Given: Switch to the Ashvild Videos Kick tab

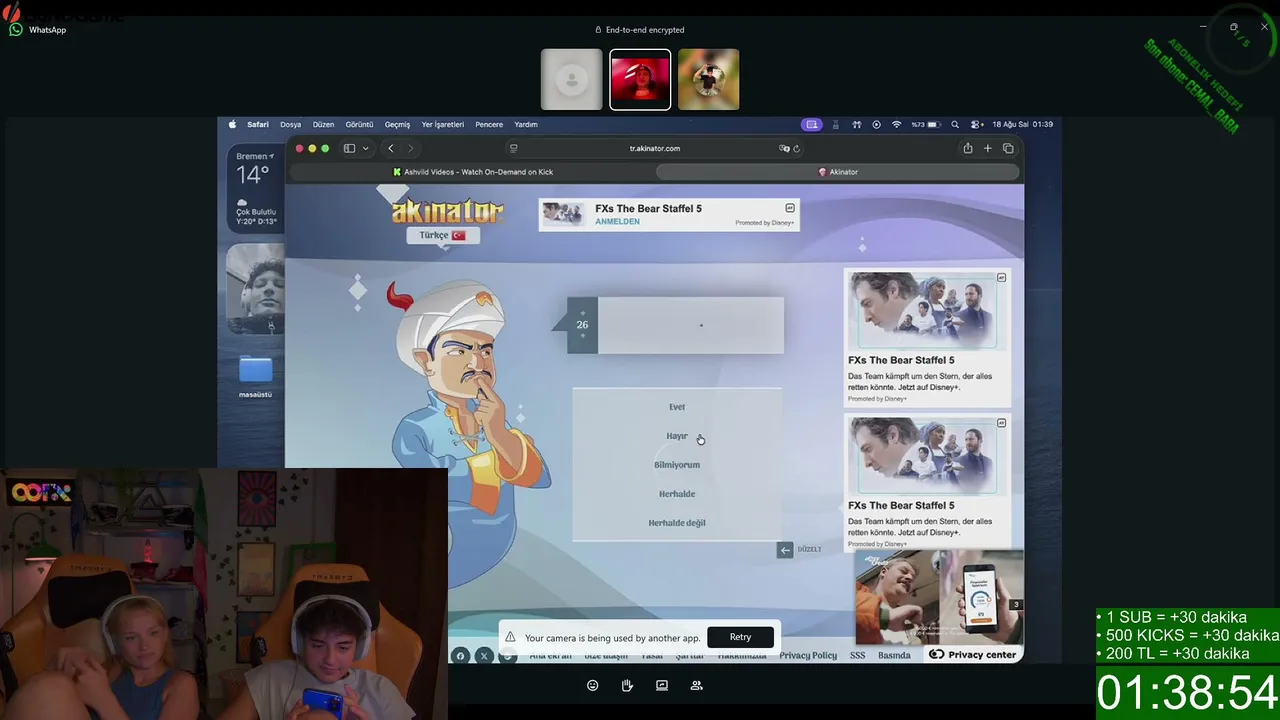Looking at the screenshot, I should click(471, 172).
